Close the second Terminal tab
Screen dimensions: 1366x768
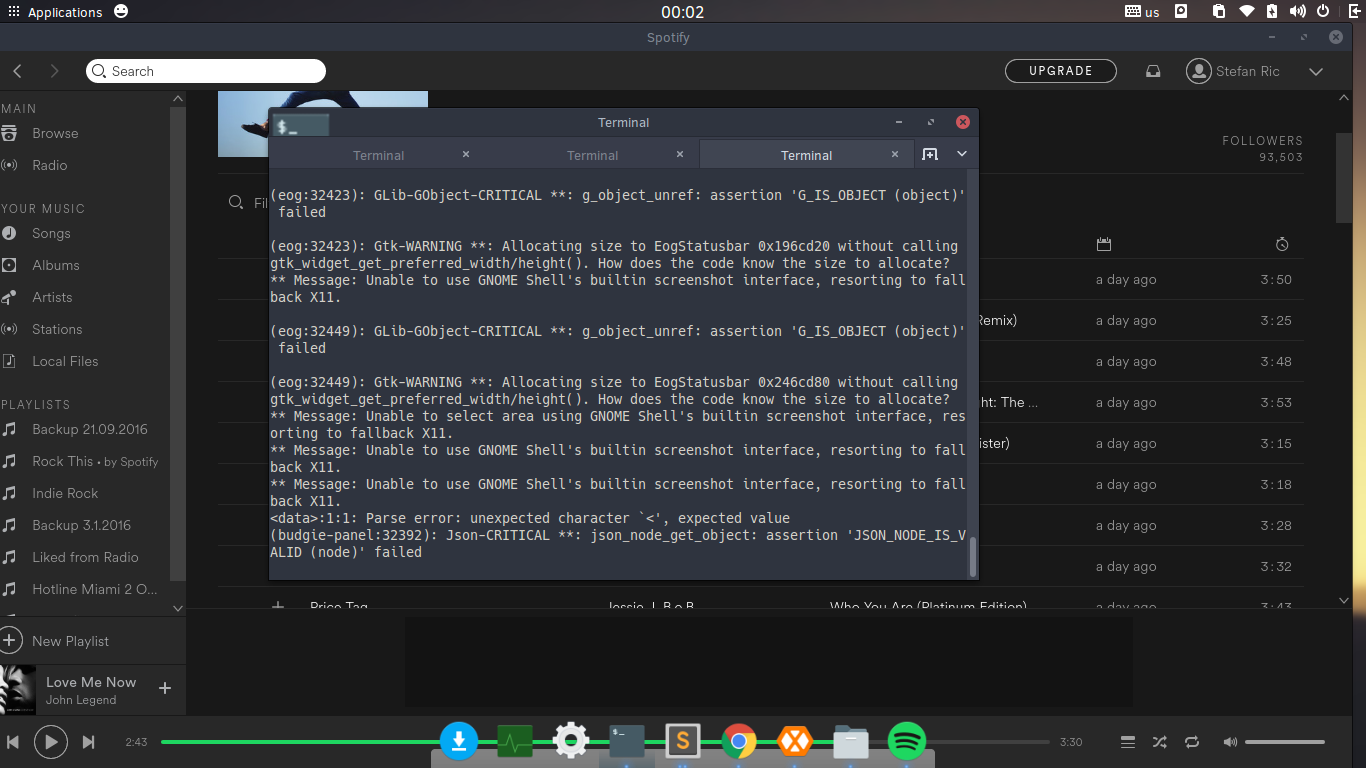click(x=680, y=154)
